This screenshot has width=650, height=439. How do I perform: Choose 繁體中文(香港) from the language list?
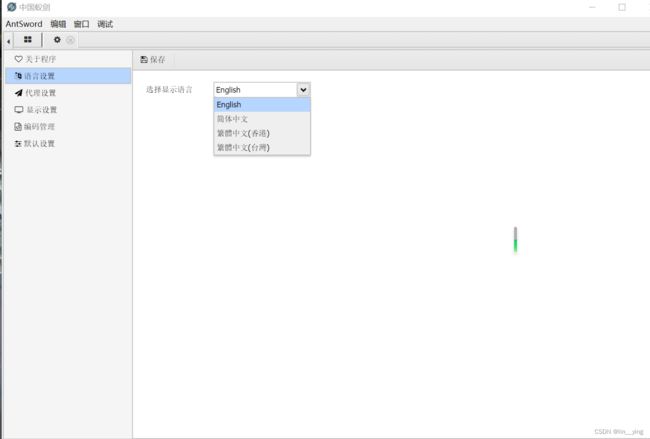tap(262, 133)
